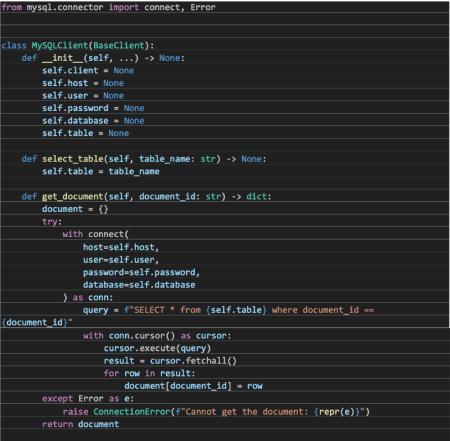The height and width of the screenshot is (441, 450).
Task: Click the self.database = None line
Action: (x=93, y=121)
